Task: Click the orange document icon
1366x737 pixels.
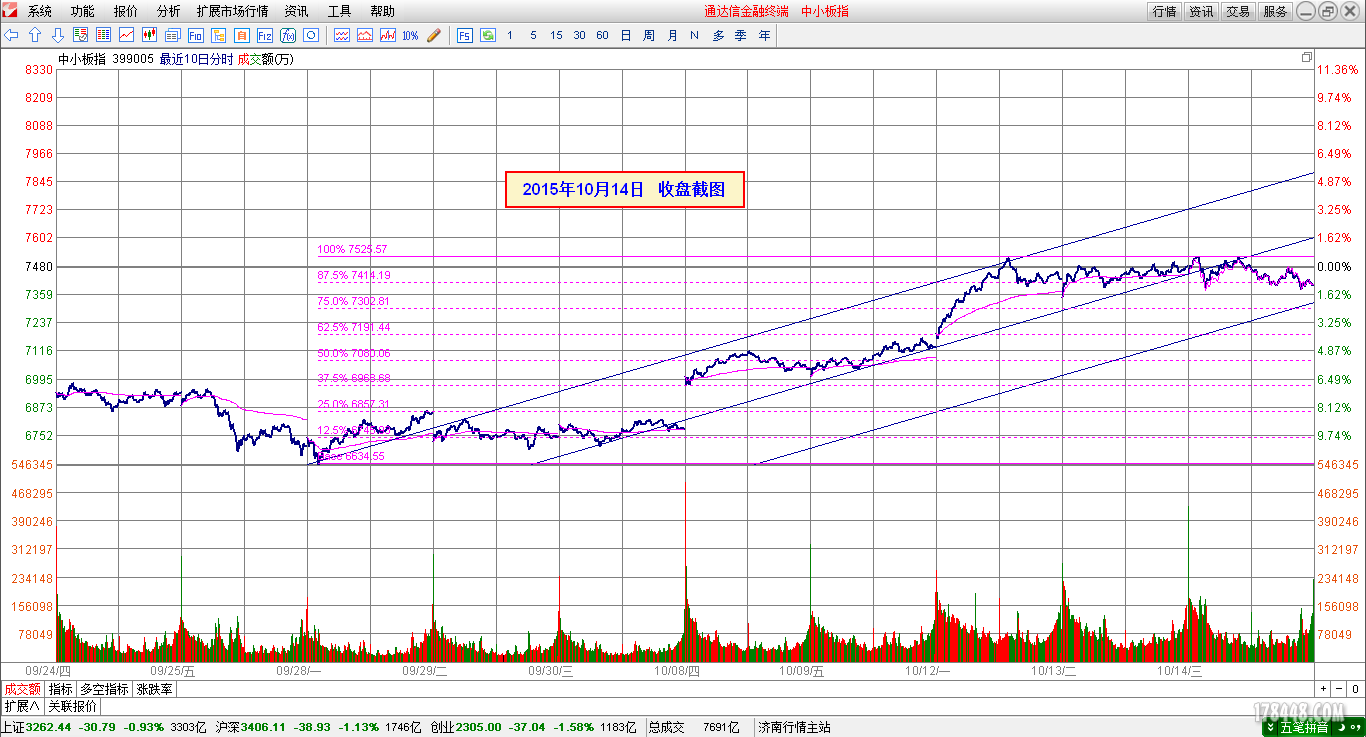Action: [x=241, y=35]
